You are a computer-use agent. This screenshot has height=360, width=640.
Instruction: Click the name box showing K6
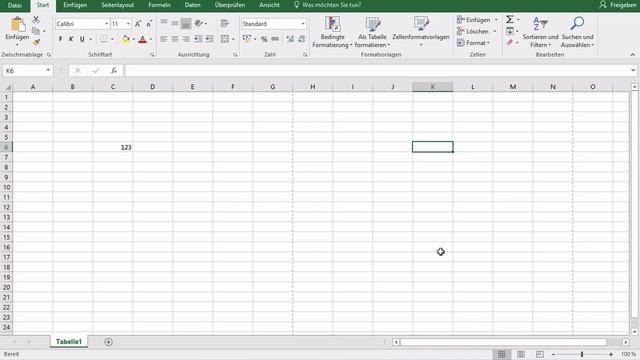[x=27, y=71]
